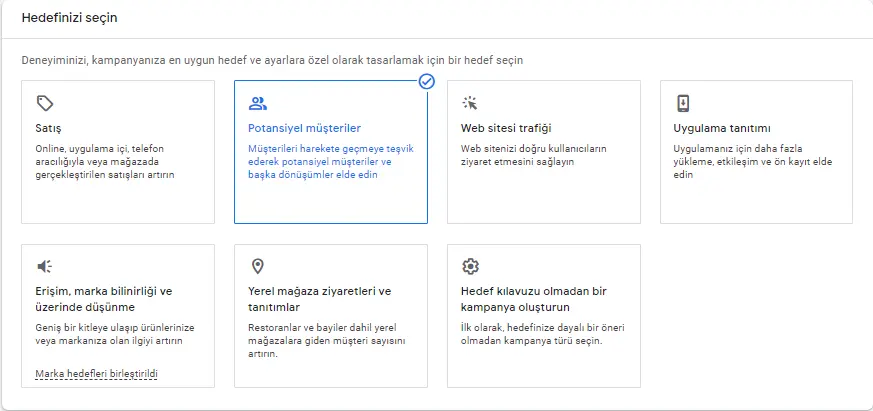Select the Satış goal title

click(x=48, y=129)
